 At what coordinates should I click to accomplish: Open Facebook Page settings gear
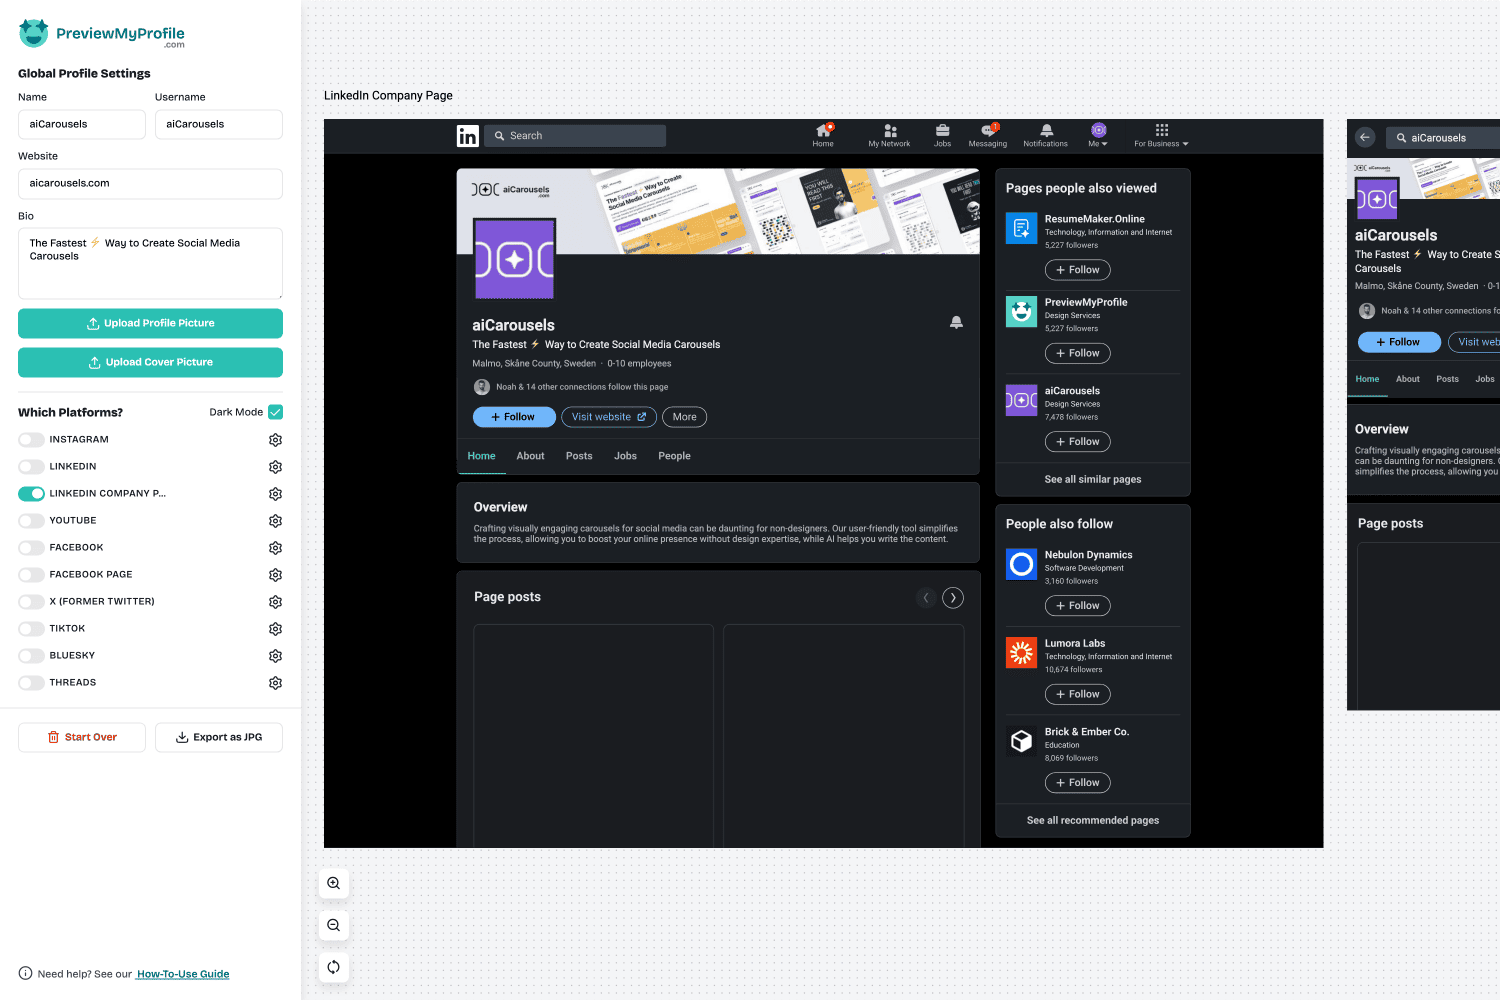[x=275, y=575]
